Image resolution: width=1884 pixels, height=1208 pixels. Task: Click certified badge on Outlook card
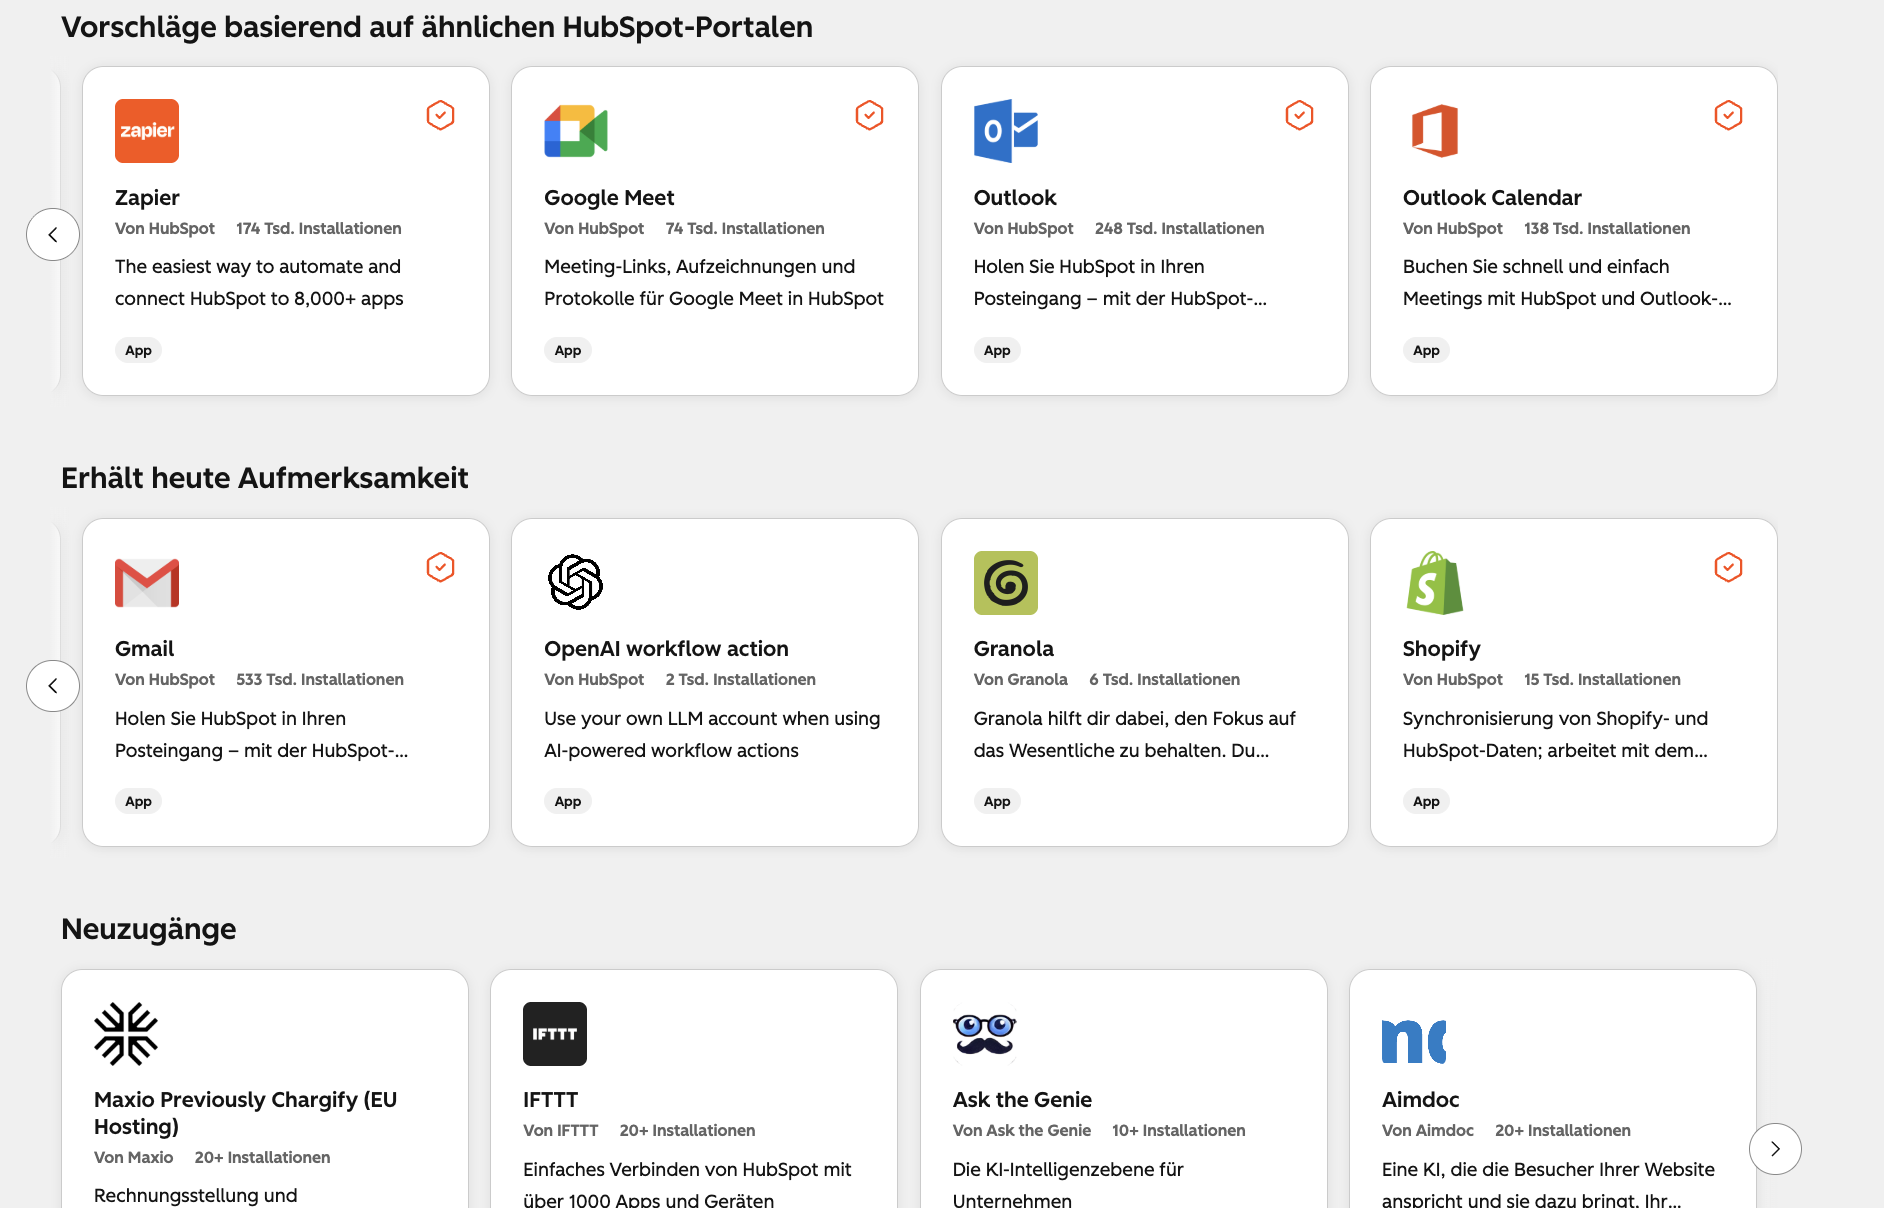coord(1299,115)
